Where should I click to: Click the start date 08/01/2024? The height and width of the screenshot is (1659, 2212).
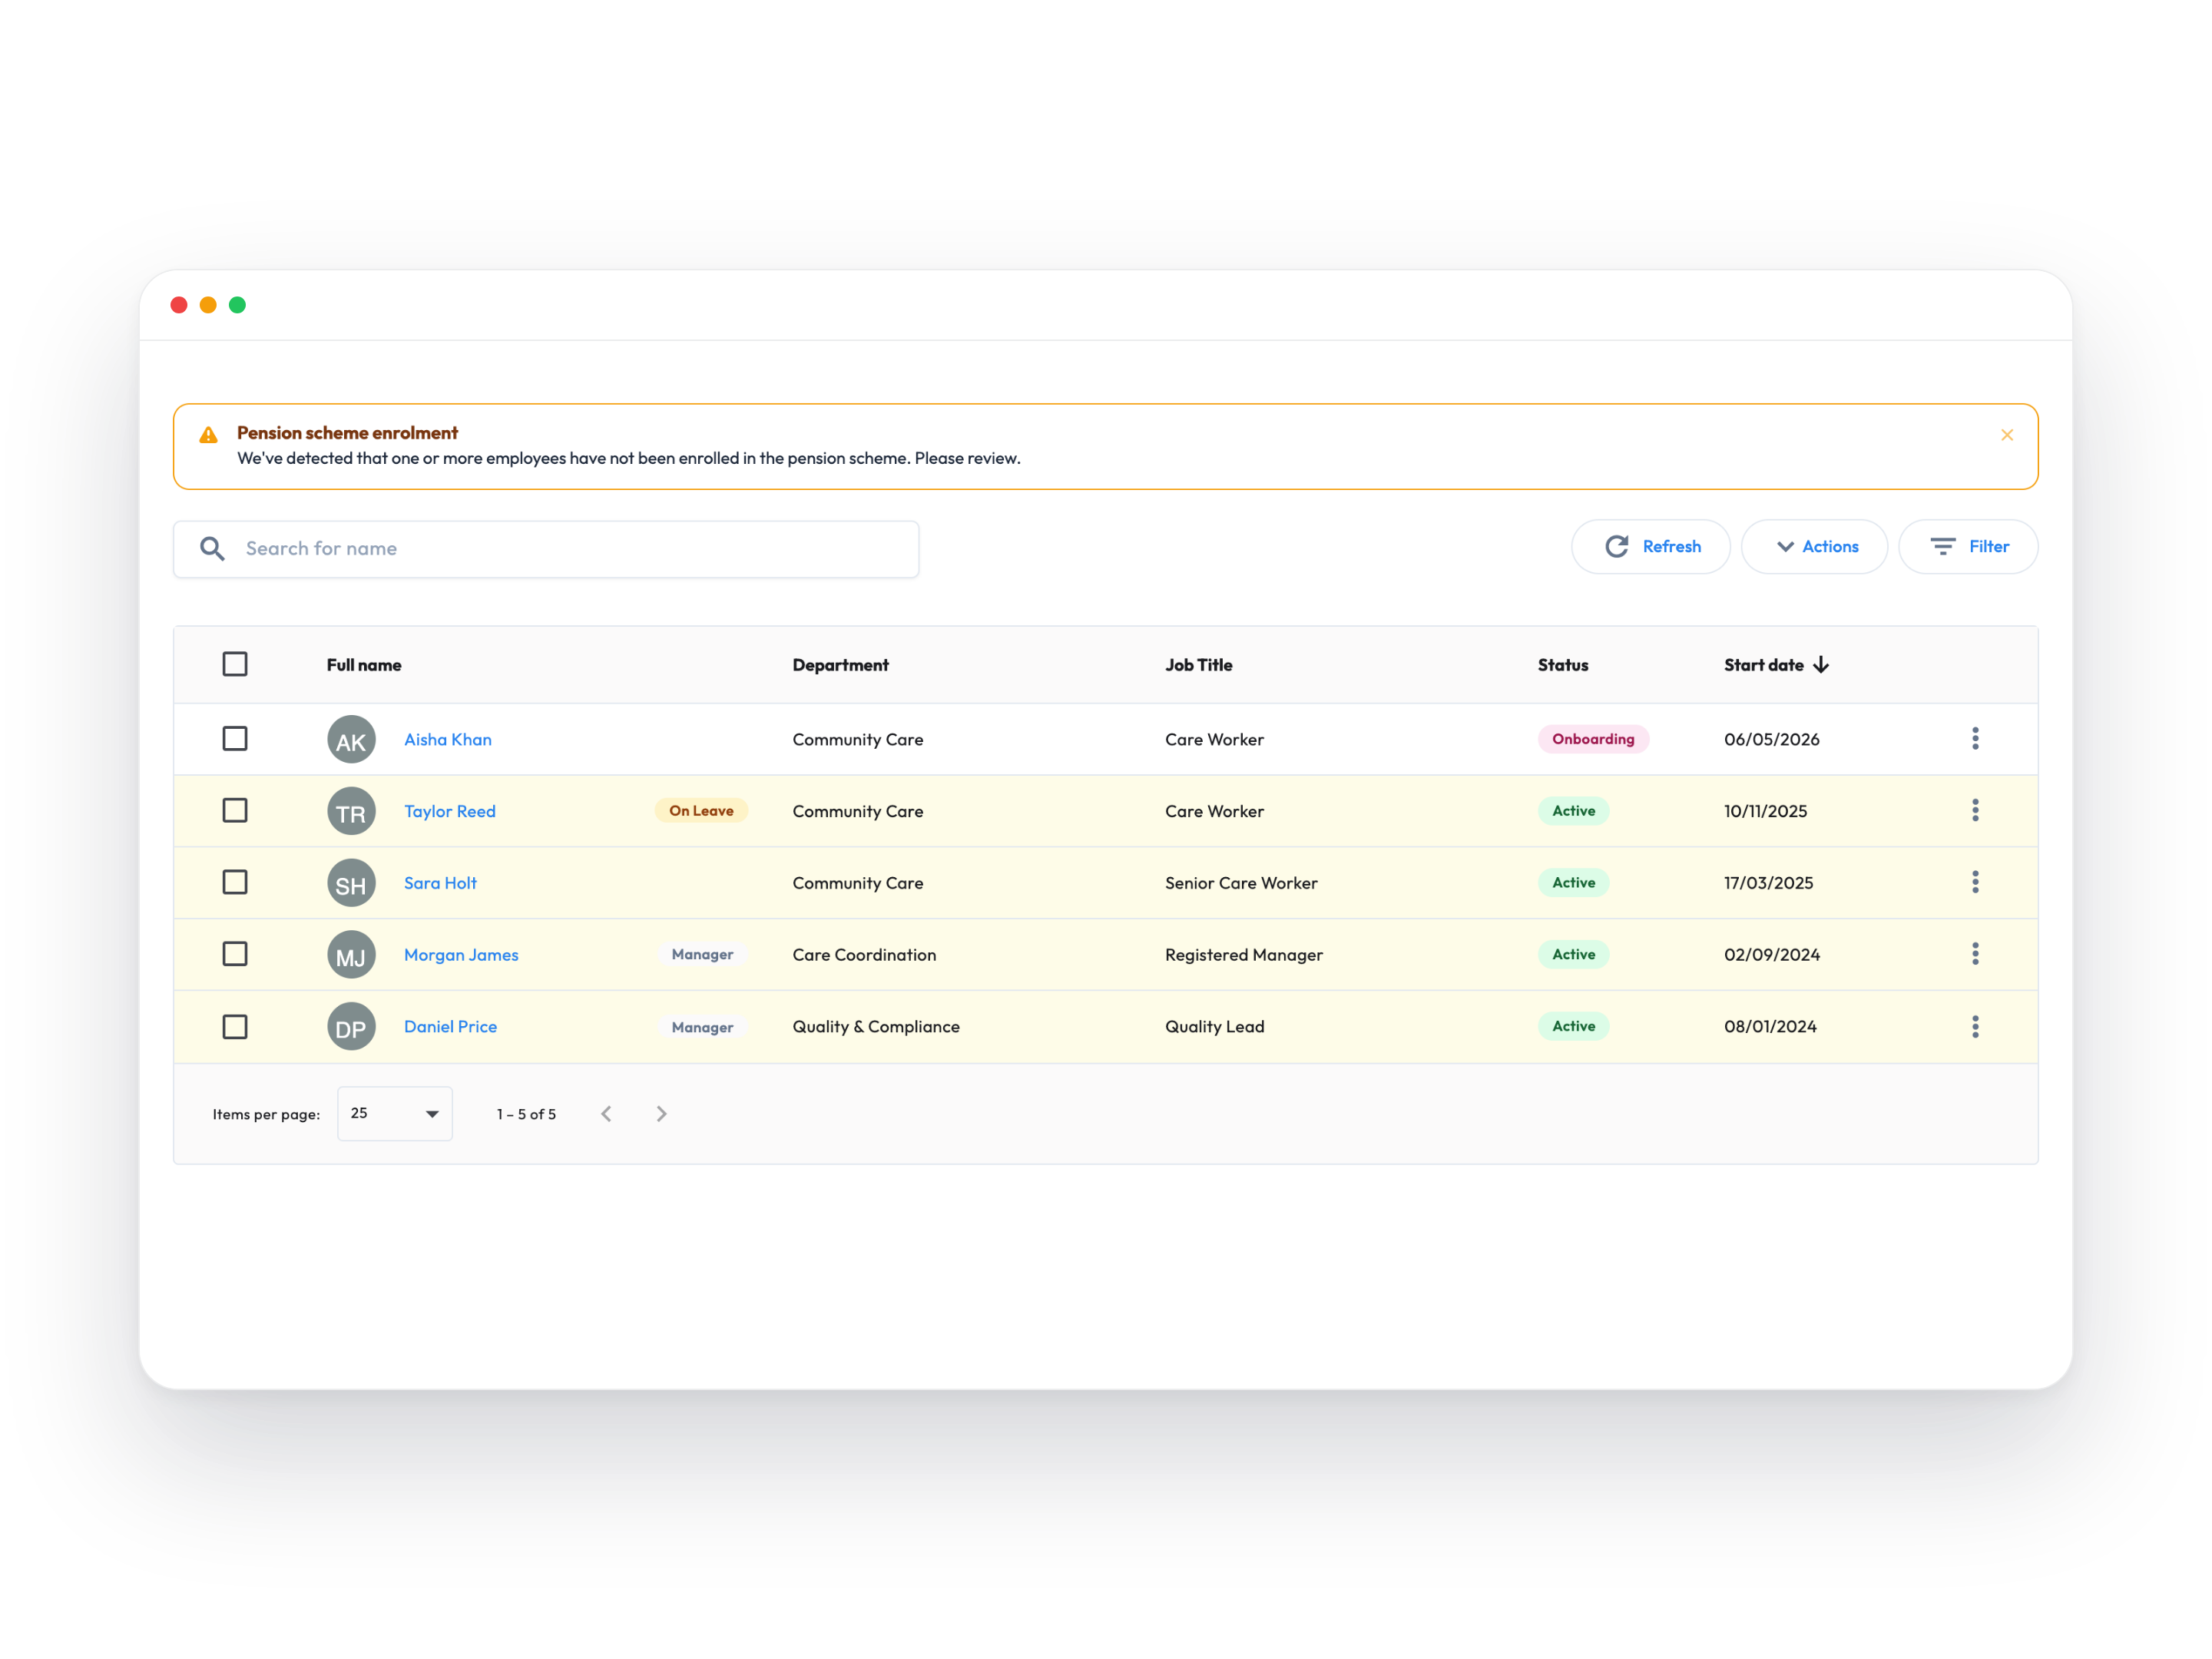[1770, 1026]
